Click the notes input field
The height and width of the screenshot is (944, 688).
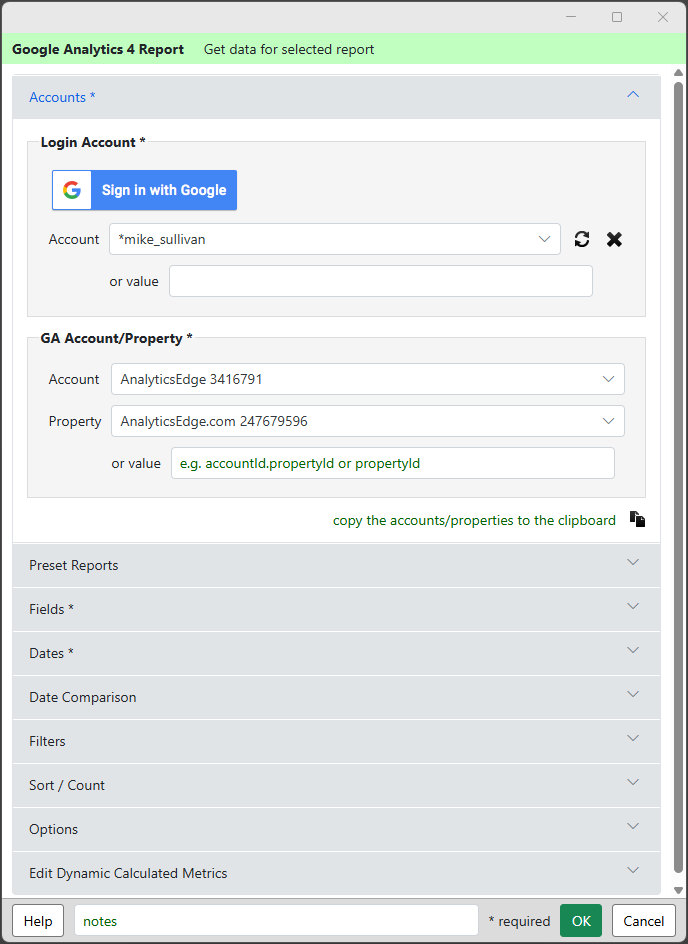[276, 921]
